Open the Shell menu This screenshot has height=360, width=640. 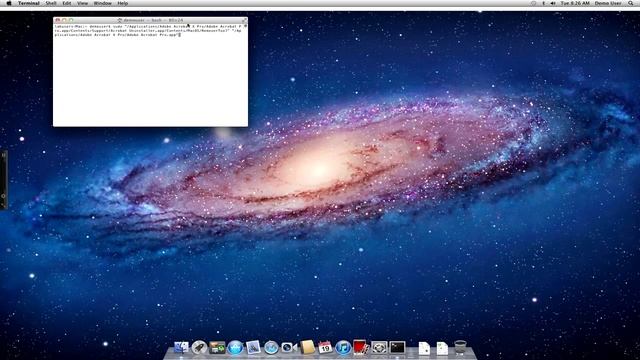pos(51,3)
